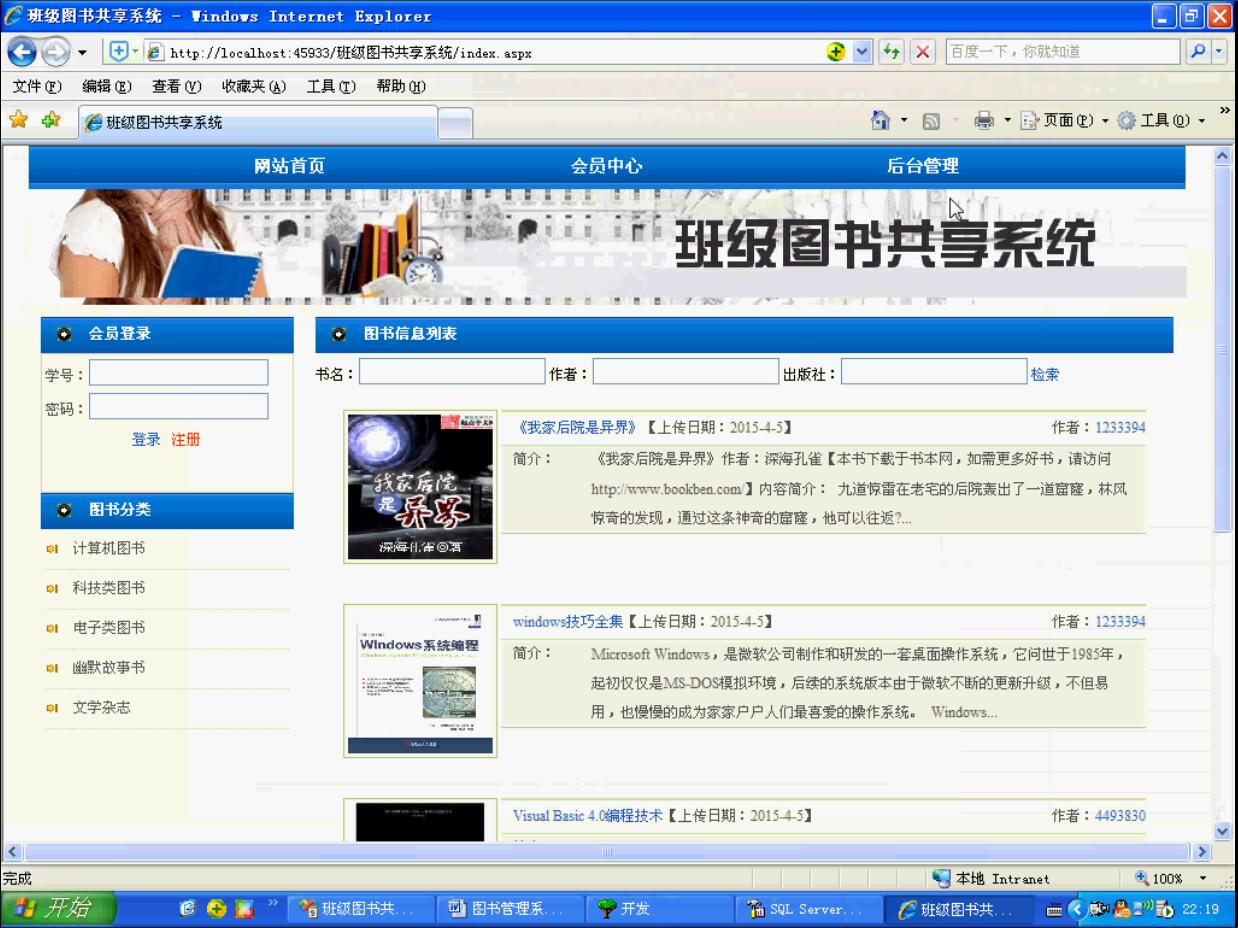The height and width of the screenshot is (928, 1238).
Task: Open the search provider dropdown arrow
Action: click(1220, 52)
